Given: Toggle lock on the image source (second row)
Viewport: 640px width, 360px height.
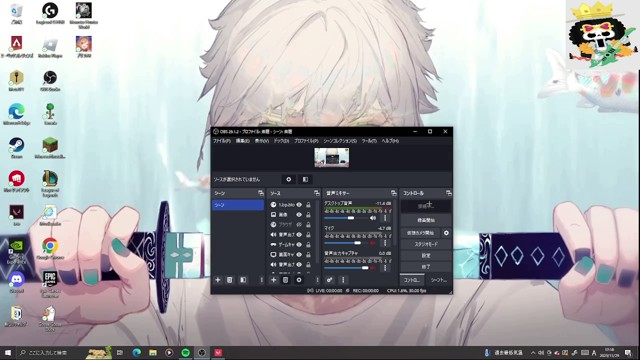Looking at the screenshot, I should tap(309, 214).
